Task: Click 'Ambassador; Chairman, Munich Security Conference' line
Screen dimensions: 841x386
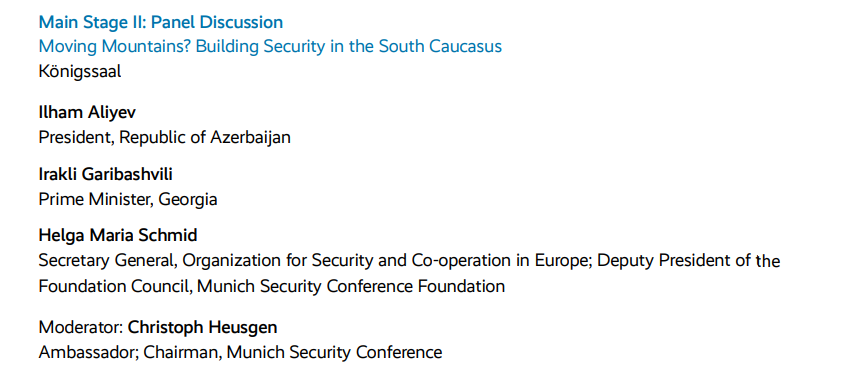Action: (x=240, y=352)
